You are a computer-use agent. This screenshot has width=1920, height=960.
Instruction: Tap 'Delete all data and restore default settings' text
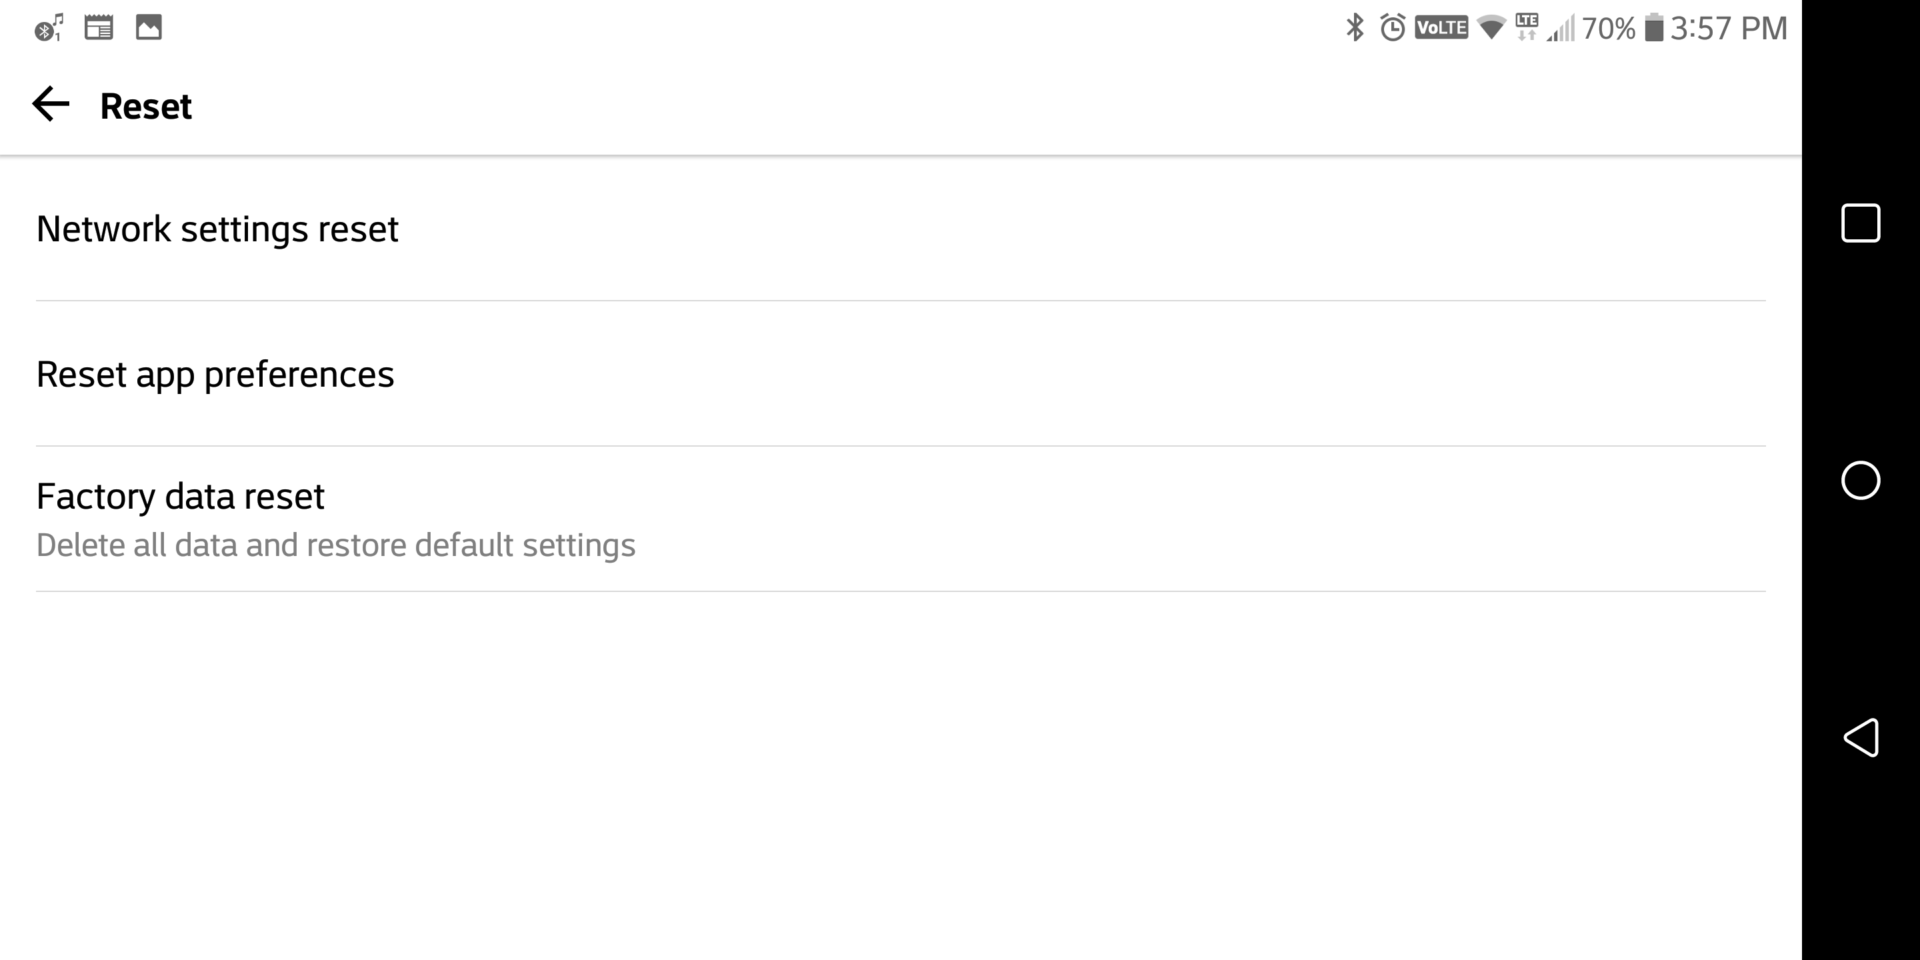(x=336, y=545)
